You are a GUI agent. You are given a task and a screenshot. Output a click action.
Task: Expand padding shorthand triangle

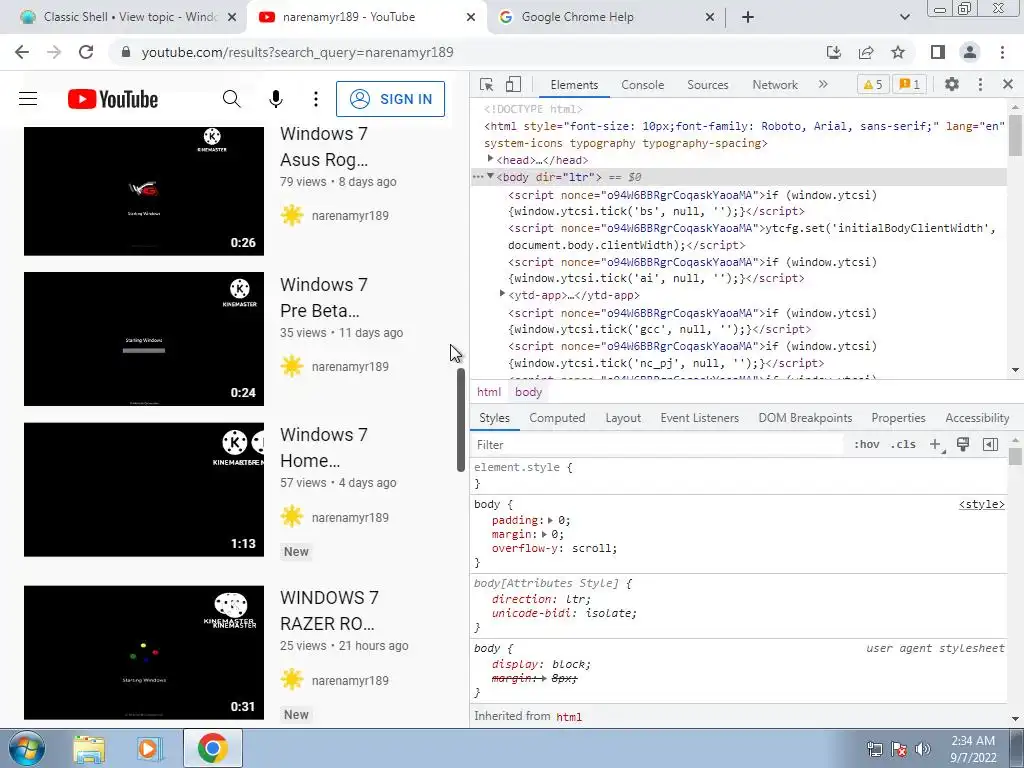click(x=550, y=520)
